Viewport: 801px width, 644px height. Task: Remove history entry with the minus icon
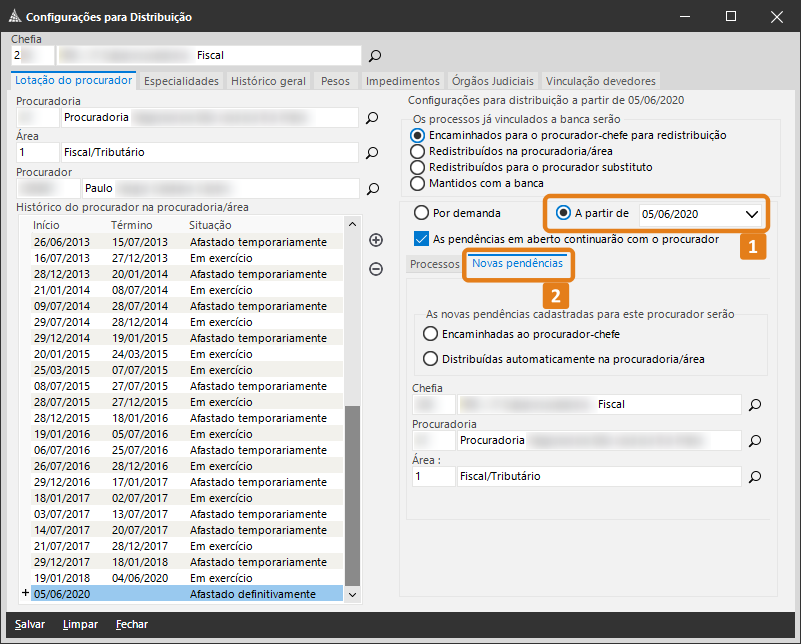tap(376, 268)
